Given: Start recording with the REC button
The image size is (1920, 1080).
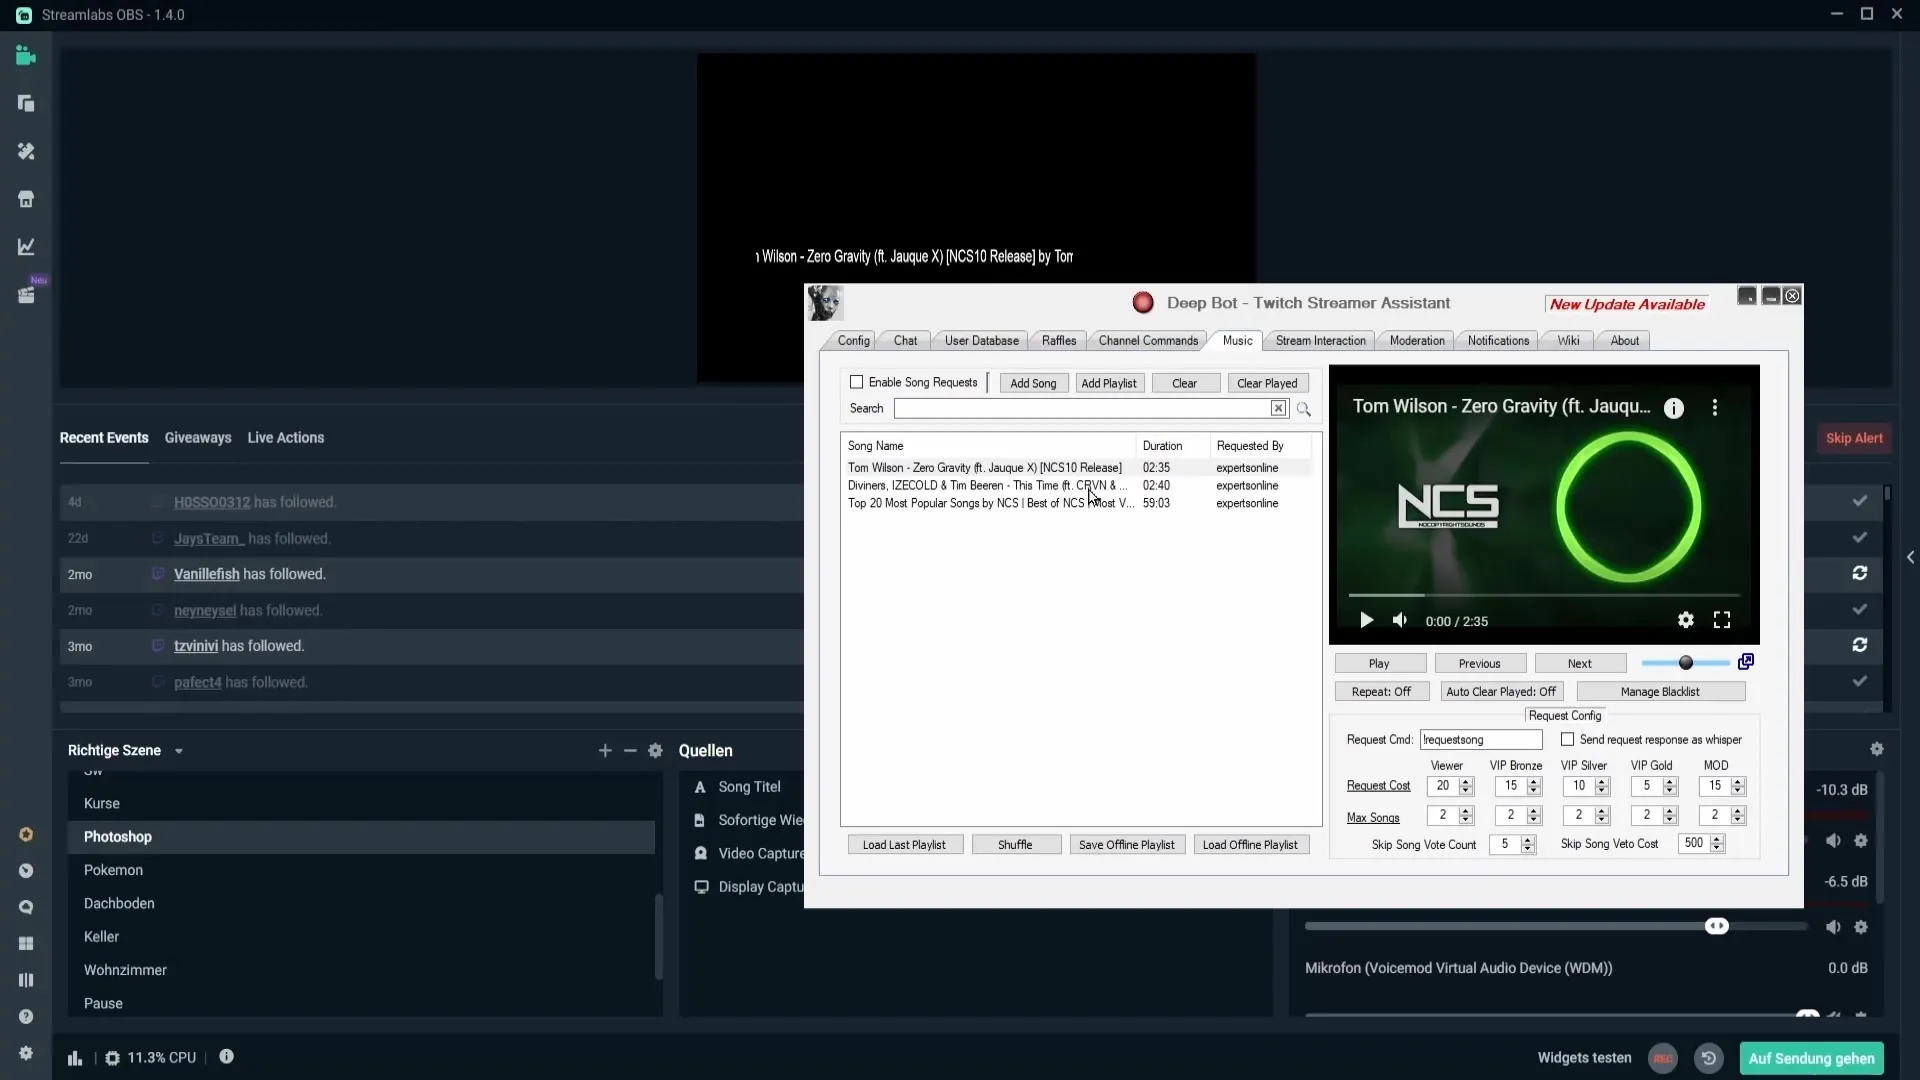Looking at the screenshot, I should [x=1663, y=1058].
